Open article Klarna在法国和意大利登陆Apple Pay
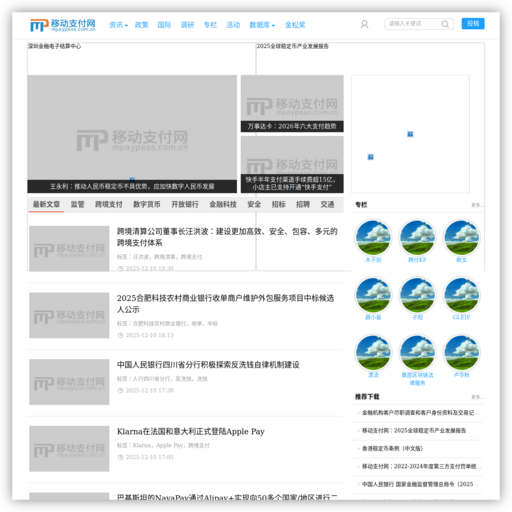This screenshot has width=512, height=512. (191, 431)
